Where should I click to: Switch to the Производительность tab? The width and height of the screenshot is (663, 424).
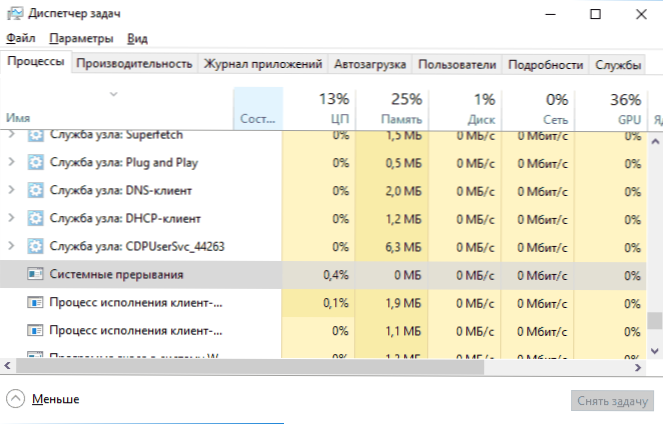(134, 64)
